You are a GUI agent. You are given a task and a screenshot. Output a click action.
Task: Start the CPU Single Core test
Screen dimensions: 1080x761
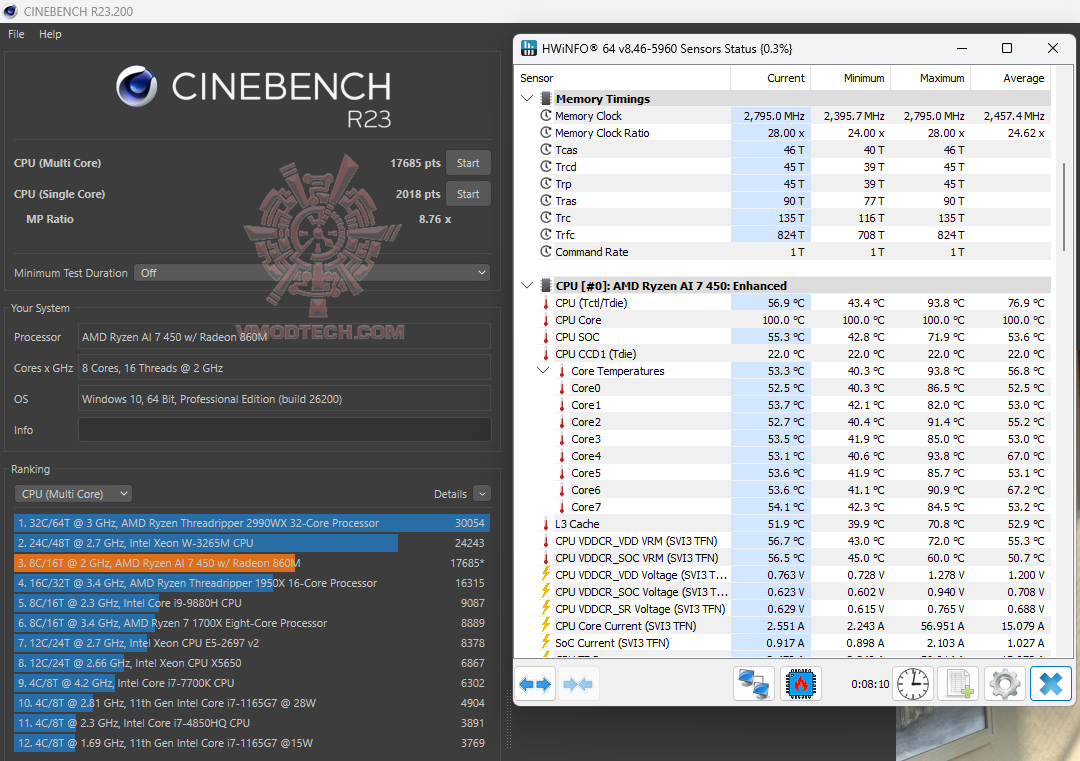(x=468, y=194)
